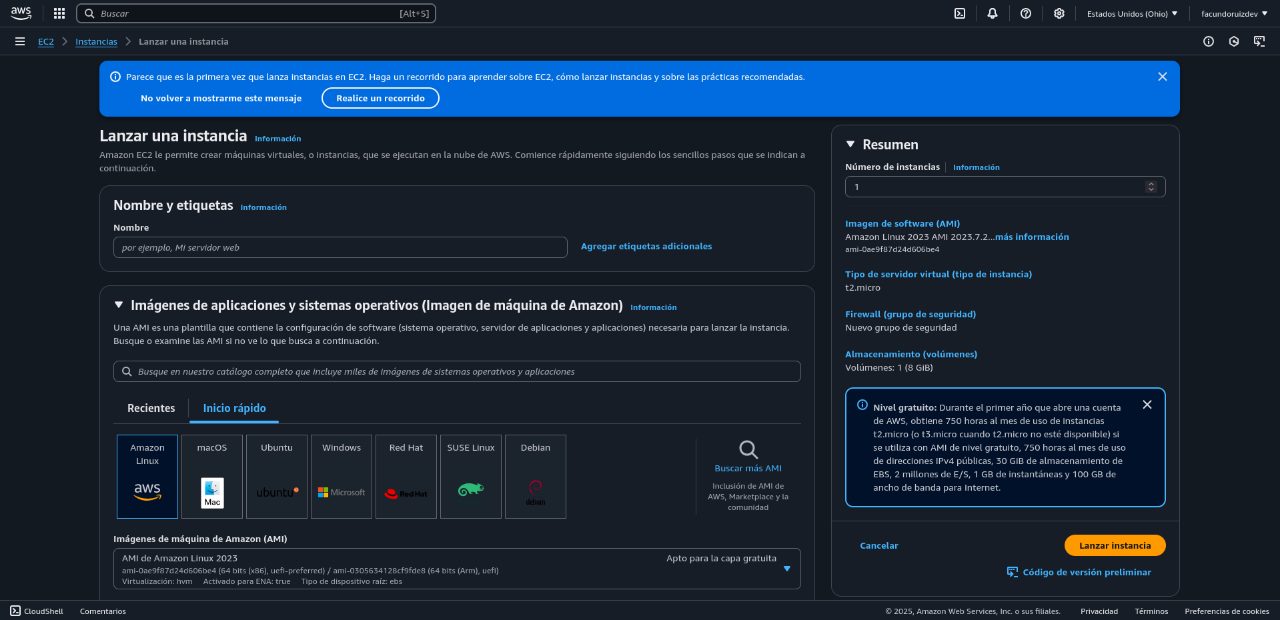
Task: Close the Nivel gratuito notice
Action: click(1147, 405)
